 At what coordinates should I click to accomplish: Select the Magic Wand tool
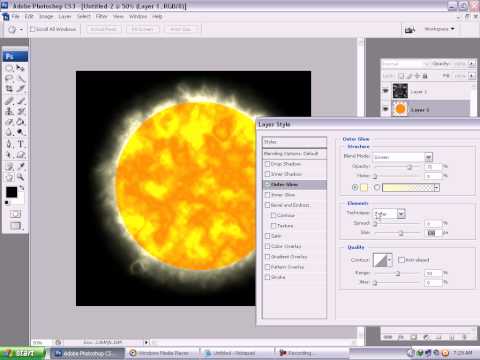pos(20,79)
